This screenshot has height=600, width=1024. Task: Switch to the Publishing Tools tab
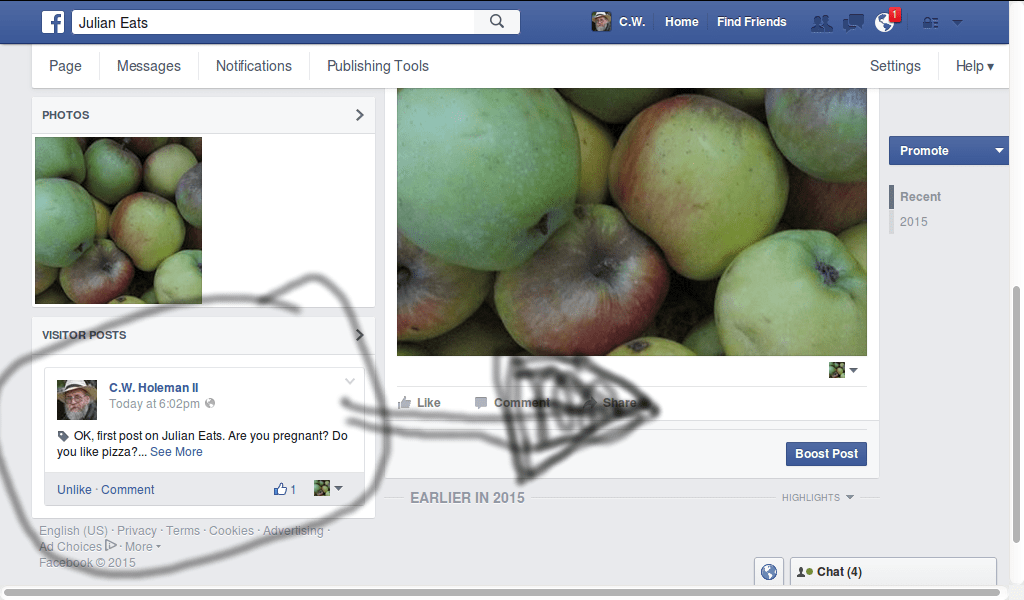coord(377,66)
